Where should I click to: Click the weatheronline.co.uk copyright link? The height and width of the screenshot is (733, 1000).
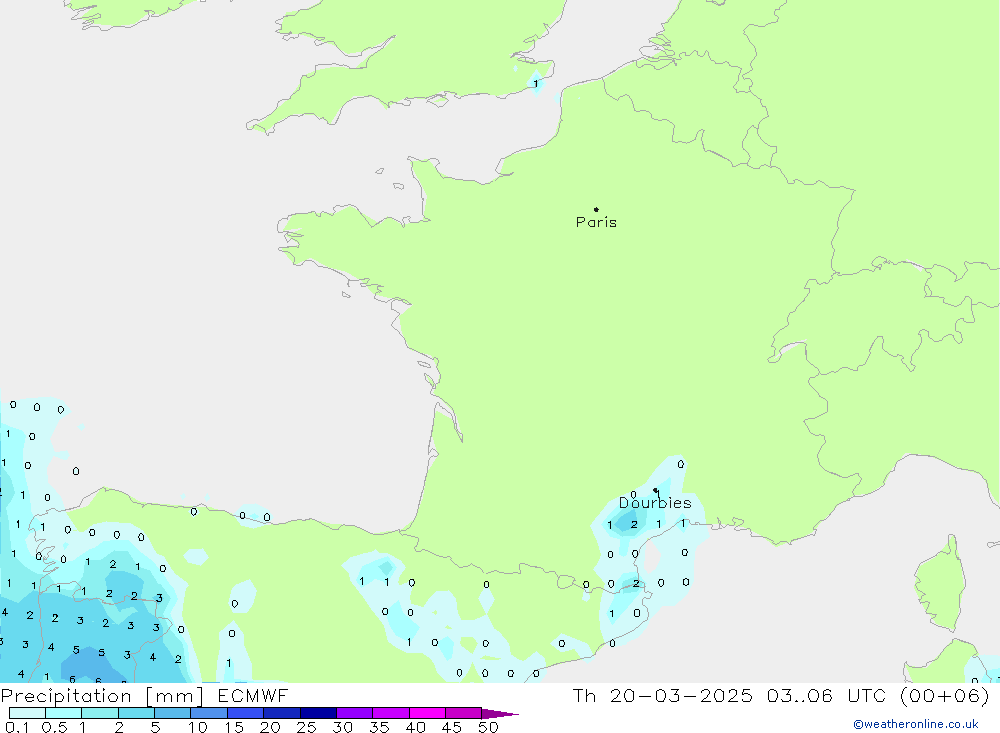(x=916, y=724)
